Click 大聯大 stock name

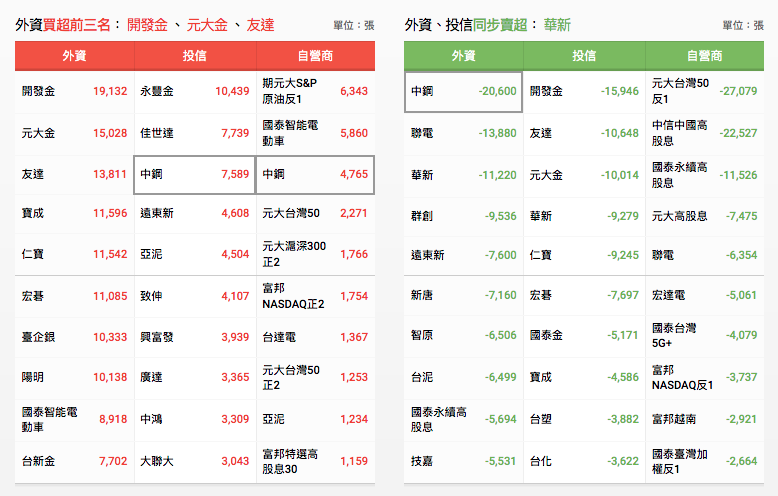[157, 461]
